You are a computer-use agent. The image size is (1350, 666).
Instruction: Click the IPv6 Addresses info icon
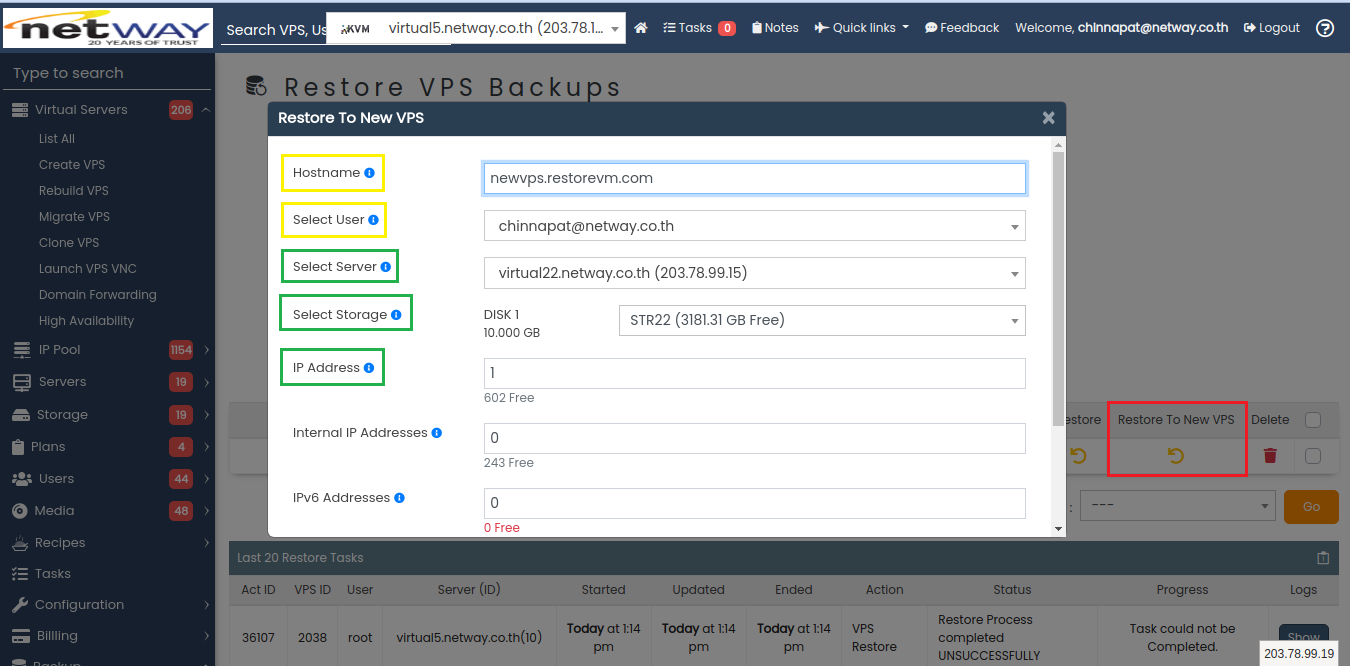pyautogui.click(x=399, y=498)
